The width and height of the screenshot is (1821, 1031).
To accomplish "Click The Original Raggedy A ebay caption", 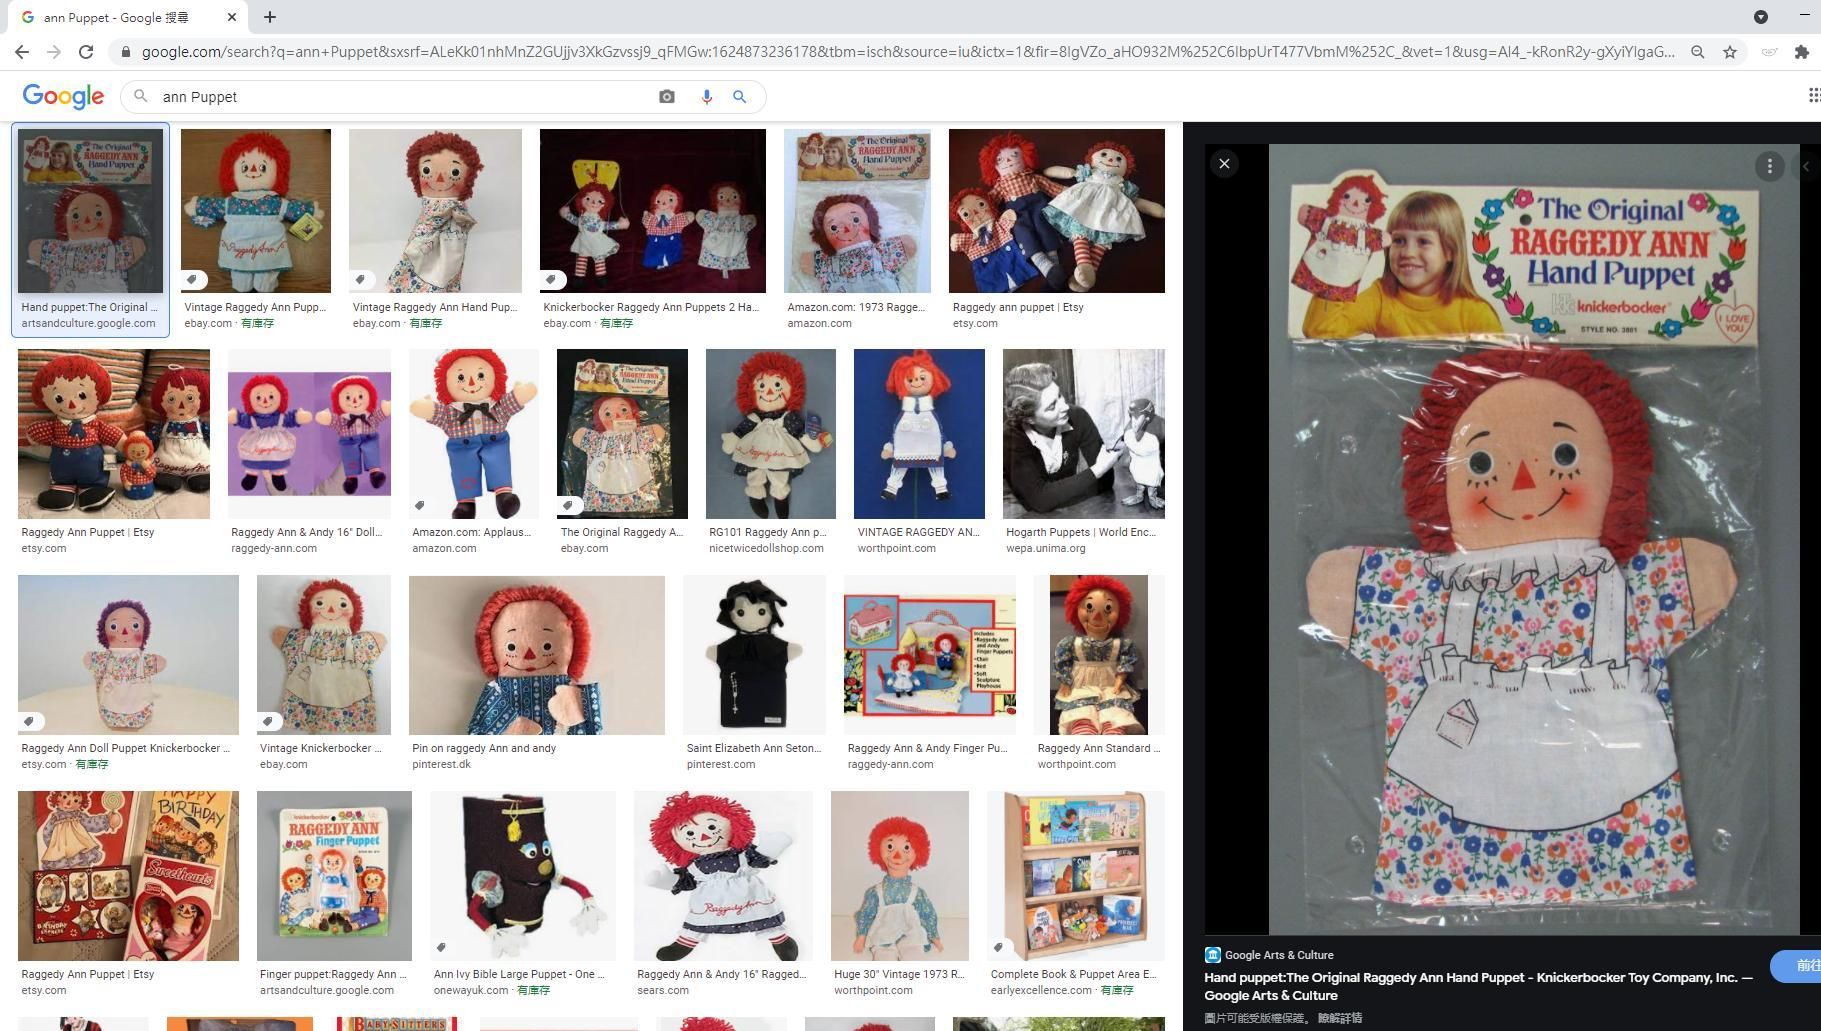I will click(622, 532).
